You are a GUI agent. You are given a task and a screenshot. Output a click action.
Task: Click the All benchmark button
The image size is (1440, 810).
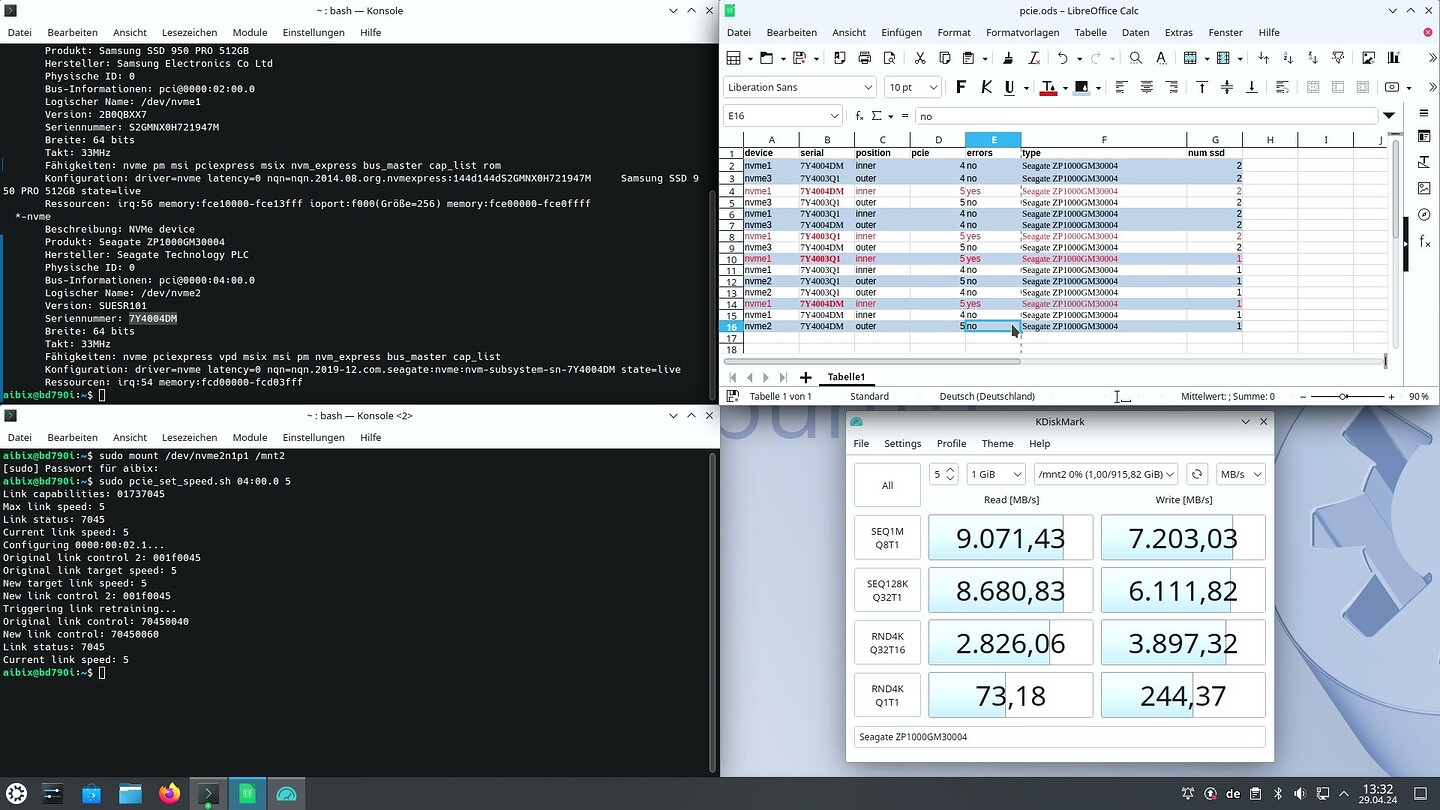887,485
